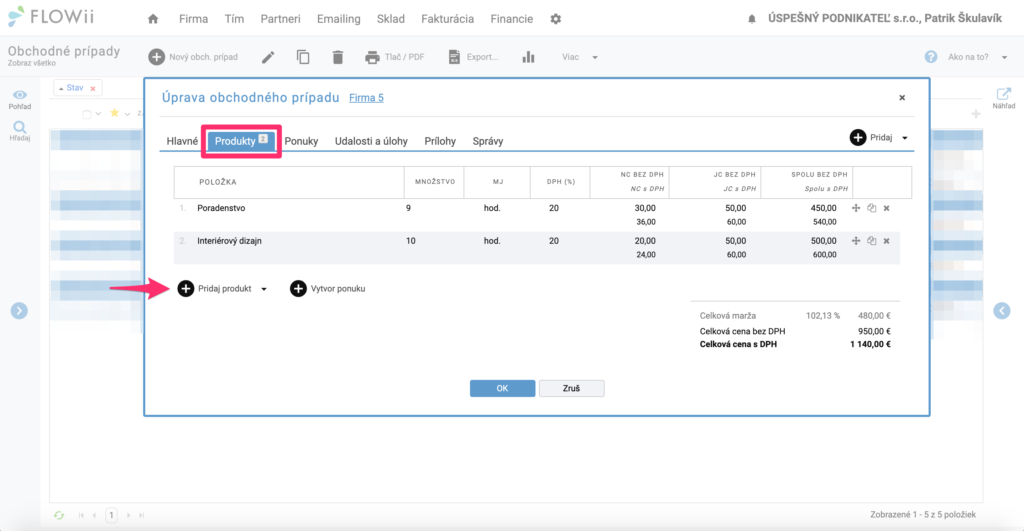Duplicate the Interiérový dizajn item

pos(871,241)
